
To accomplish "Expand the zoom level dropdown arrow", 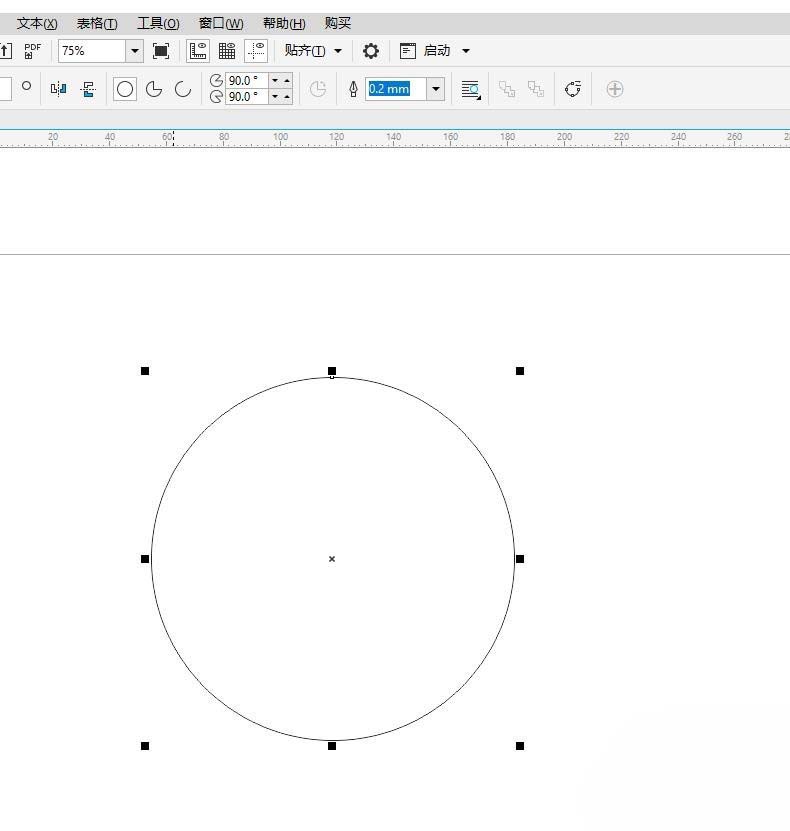I will [x=135, y=51].
